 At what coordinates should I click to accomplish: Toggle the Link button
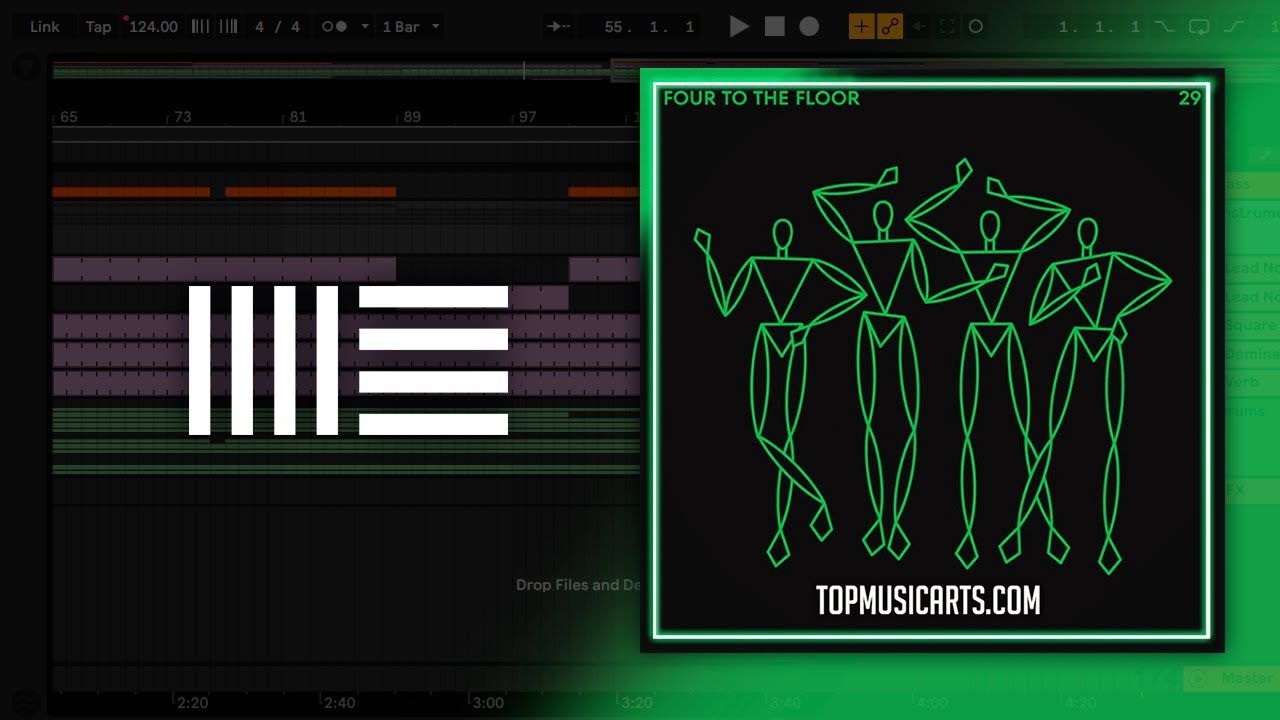44,27
